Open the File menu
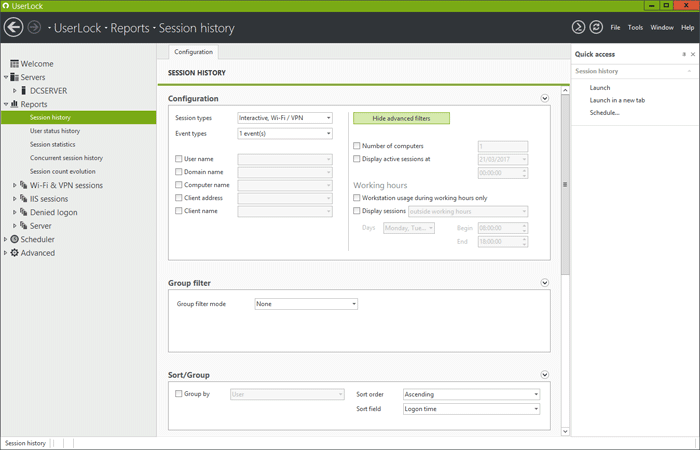The image size is (700, 450). [x=615, y=27]
